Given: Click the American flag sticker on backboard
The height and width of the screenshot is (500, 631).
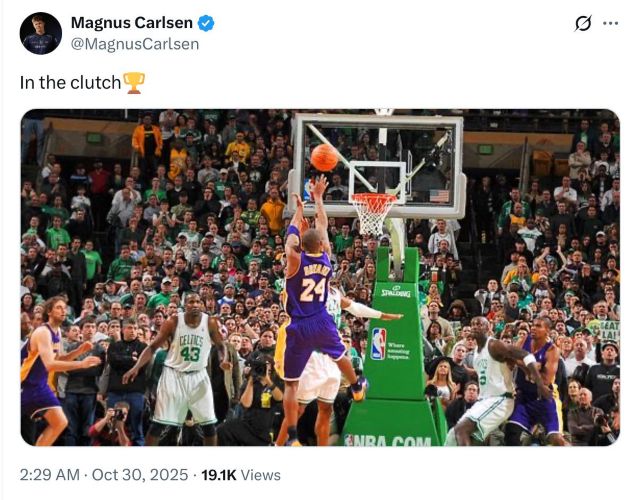Looking at the screenshot, I should 439,196.
